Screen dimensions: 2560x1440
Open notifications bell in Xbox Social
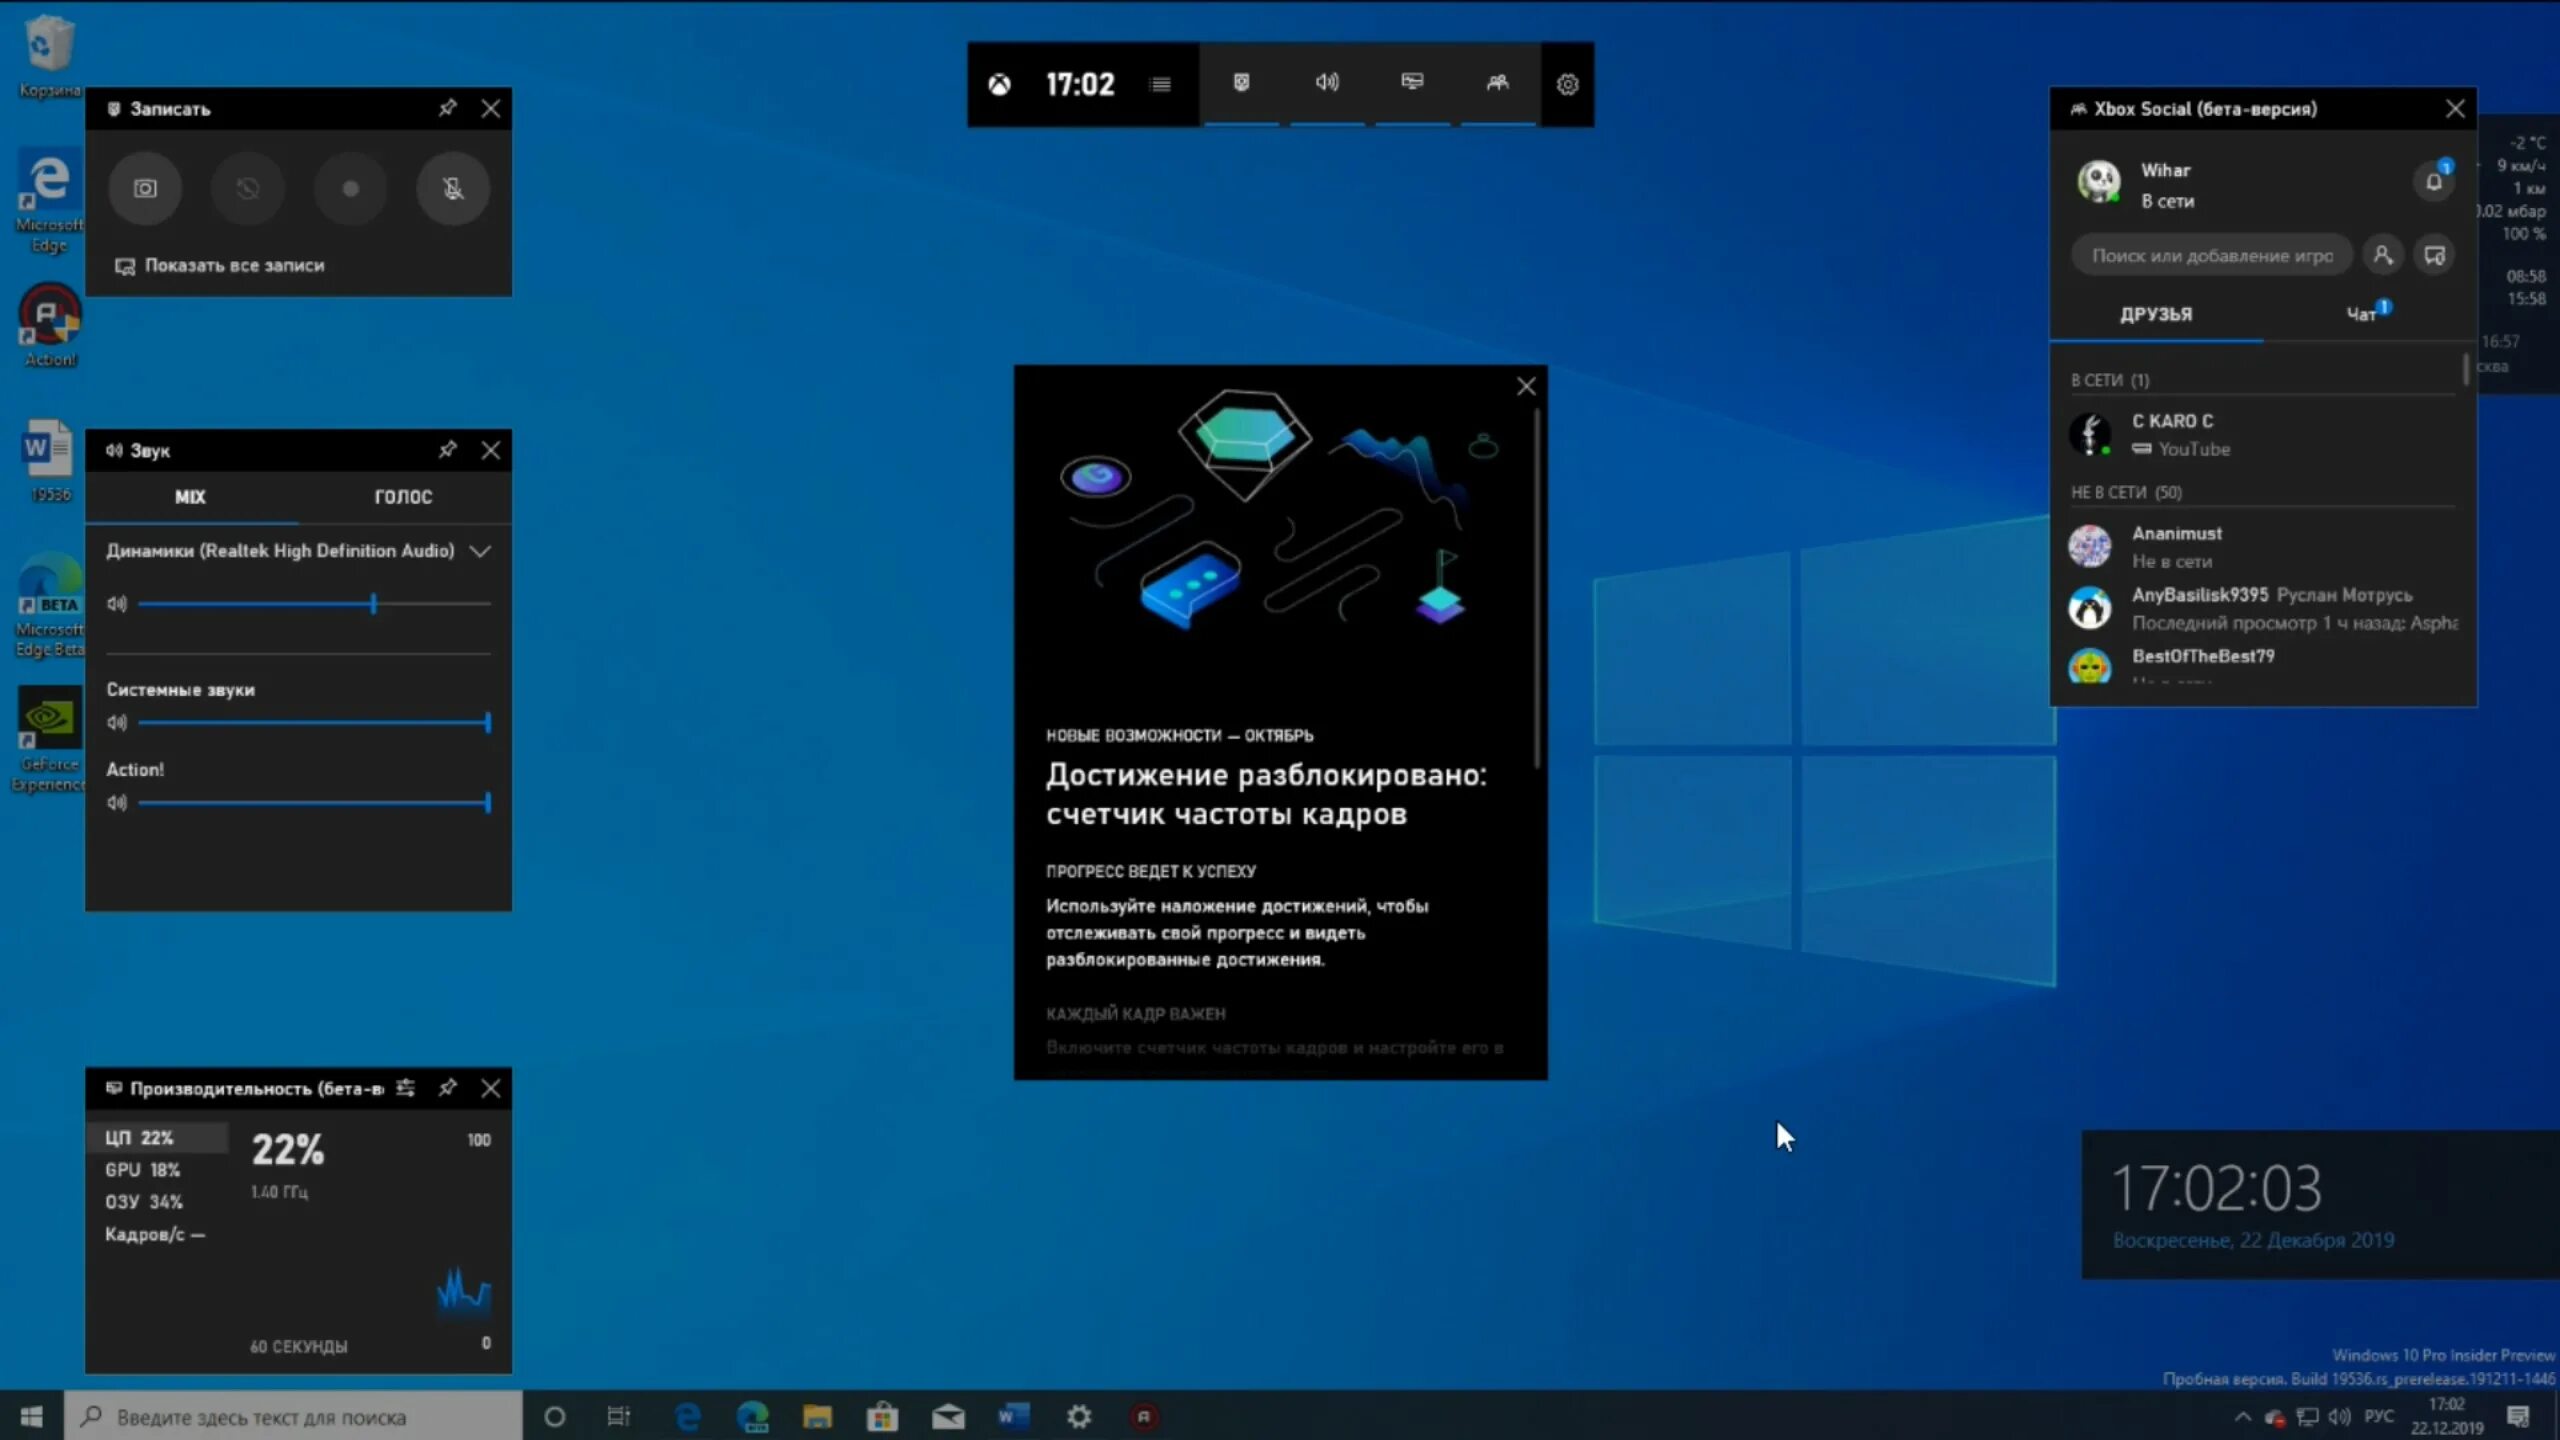pyautogui.click(x=2434, y=181)
